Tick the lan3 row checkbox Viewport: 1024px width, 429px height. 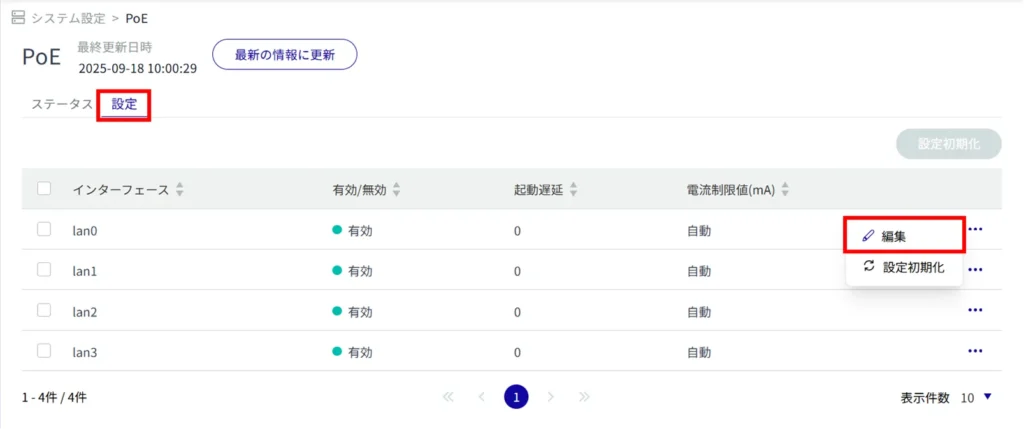44,351
